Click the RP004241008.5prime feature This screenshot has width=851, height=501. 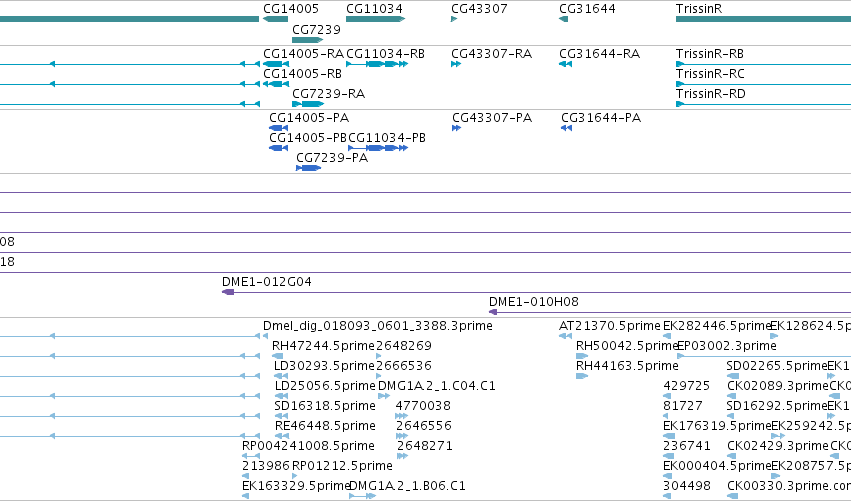[x=251, y=456]
